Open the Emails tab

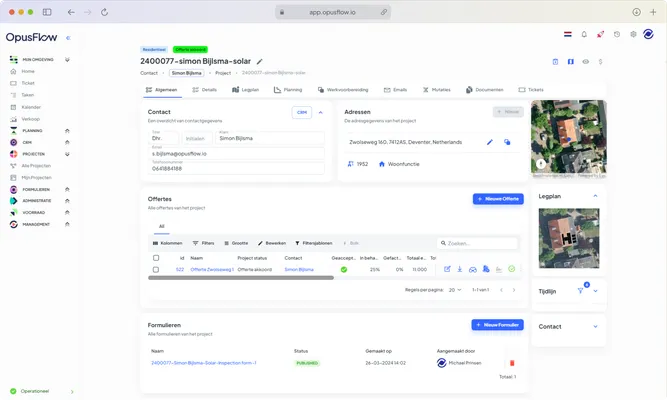(x=396, y=90)
